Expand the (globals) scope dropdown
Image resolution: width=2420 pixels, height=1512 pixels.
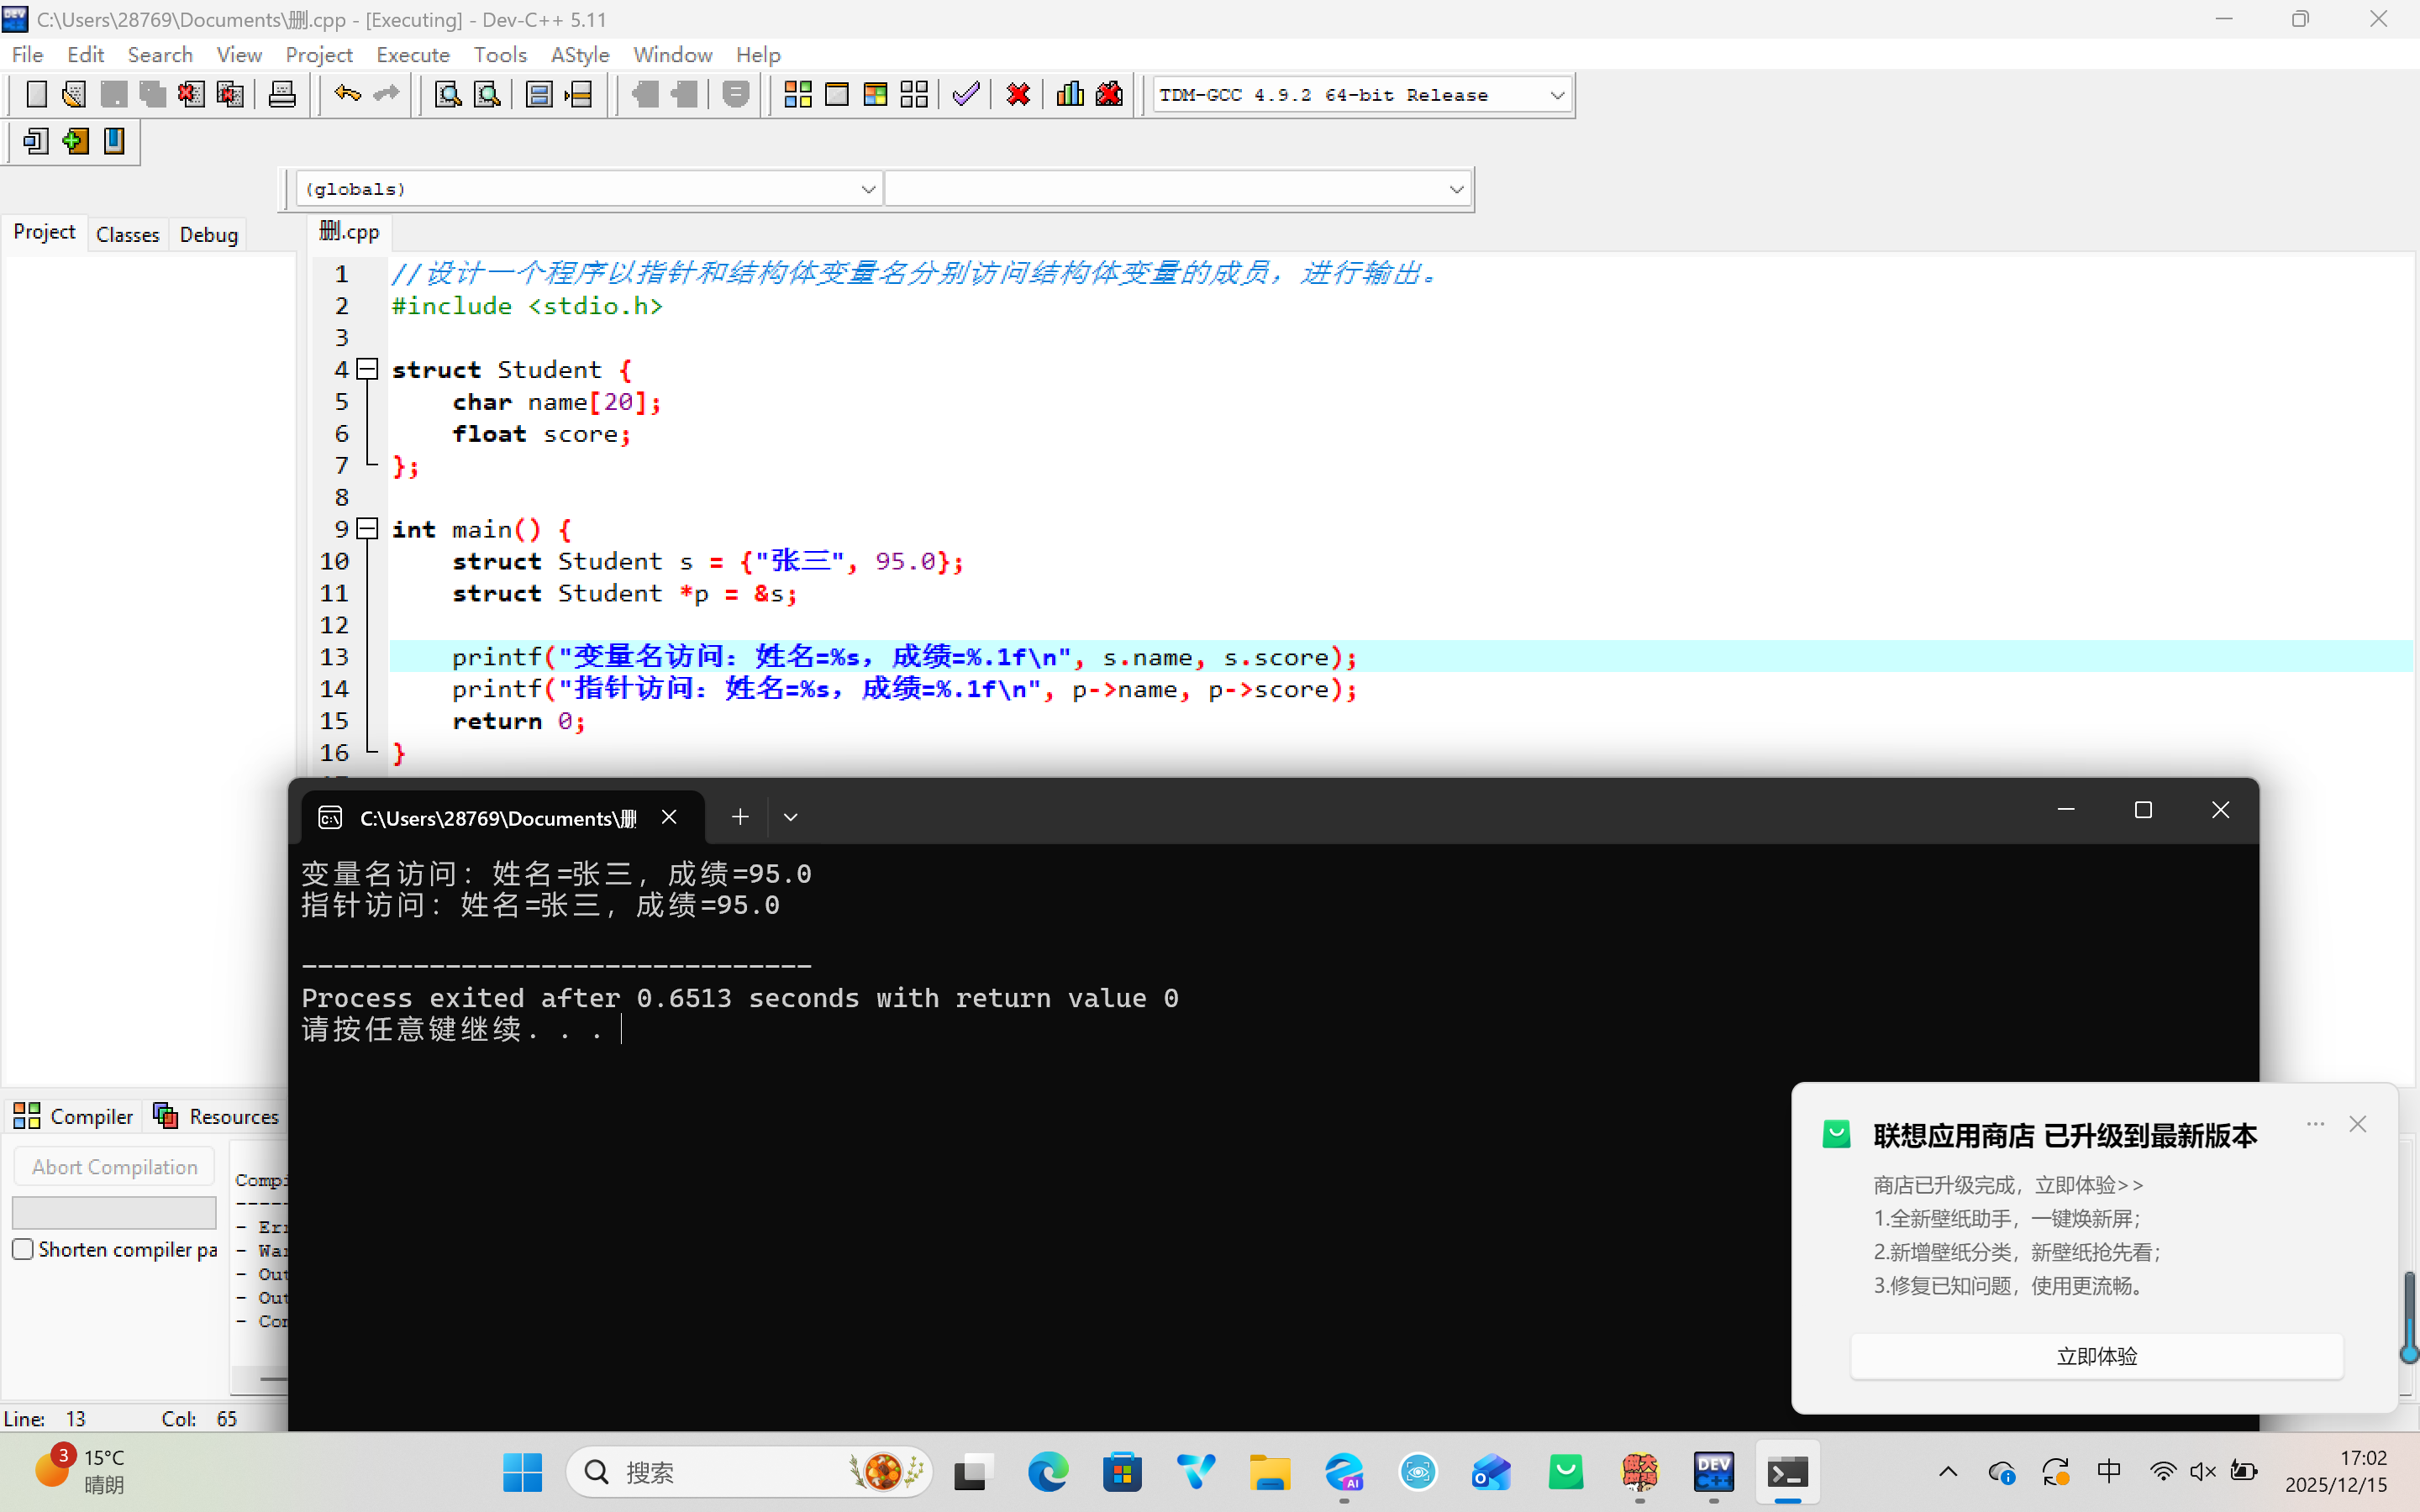(x=867, y=189)
